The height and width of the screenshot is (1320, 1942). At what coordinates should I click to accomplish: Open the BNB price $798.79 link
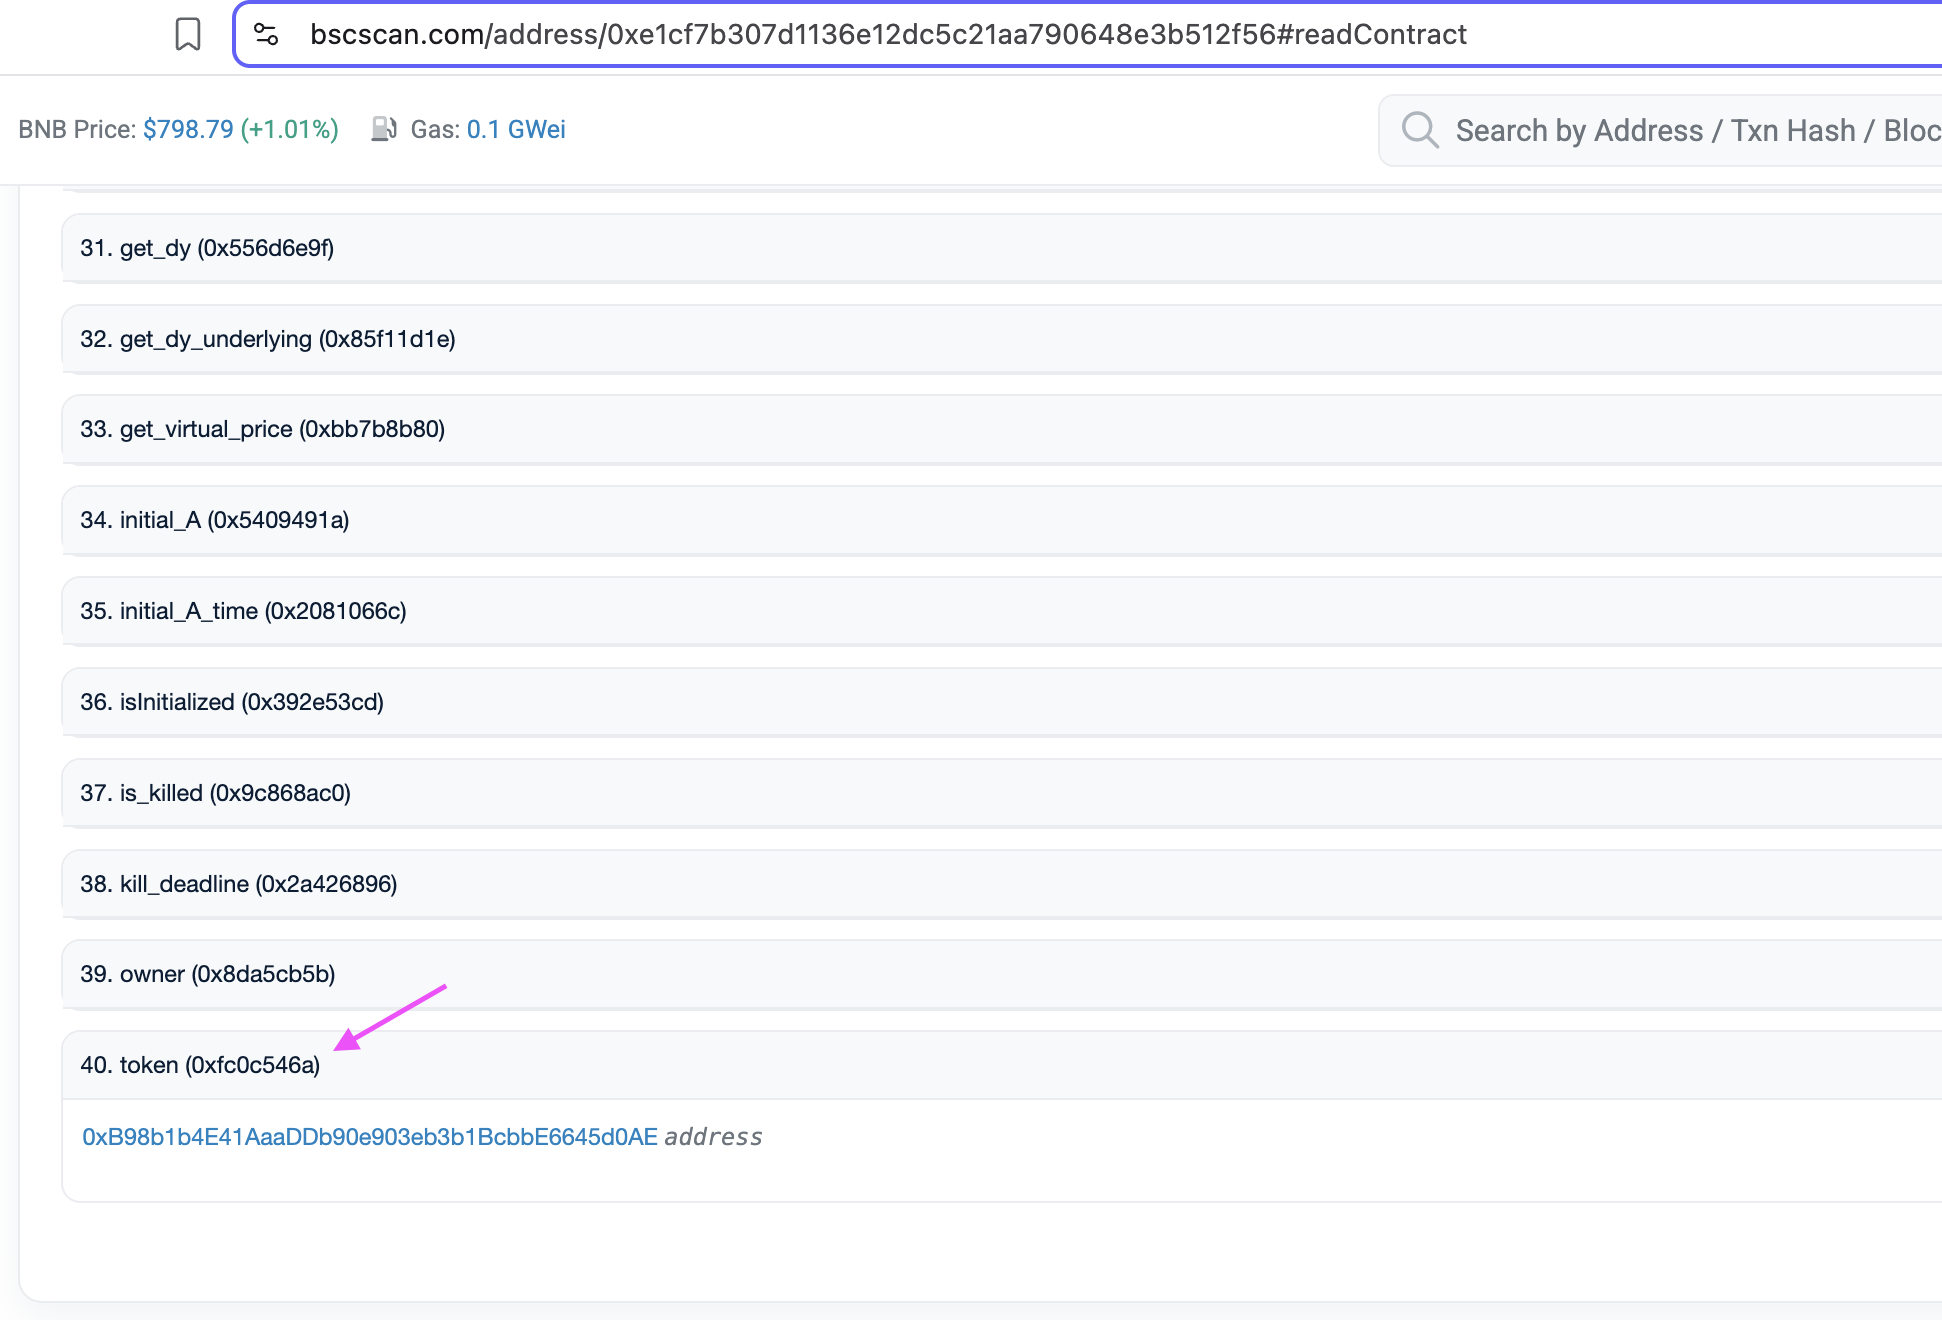tap(188, 130)
